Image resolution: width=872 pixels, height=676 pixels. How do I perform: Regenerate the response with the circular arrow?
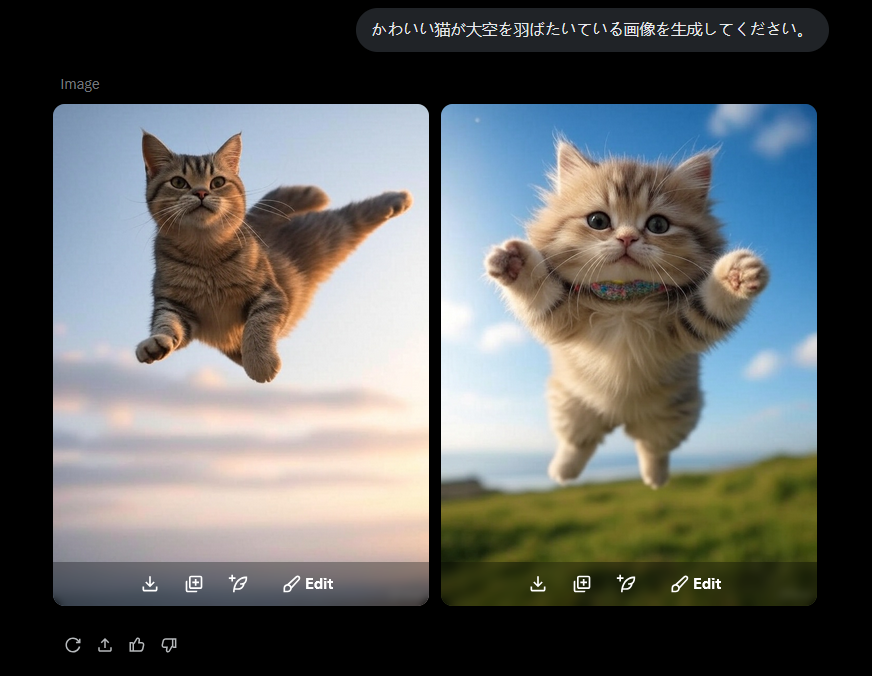(73, 645)
